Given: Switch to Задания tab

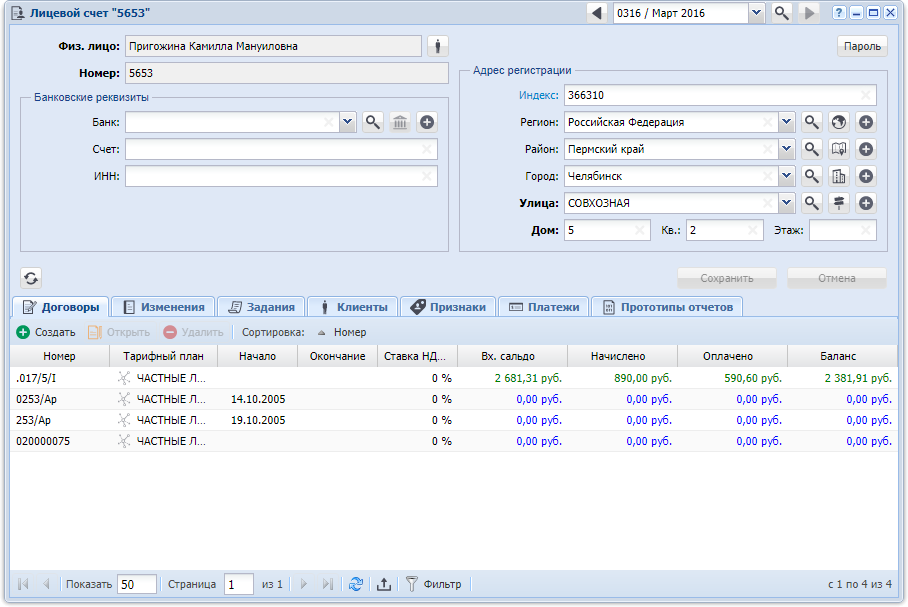Looking at the screenshot, I should pyautogui.click(x=261, y=307).
